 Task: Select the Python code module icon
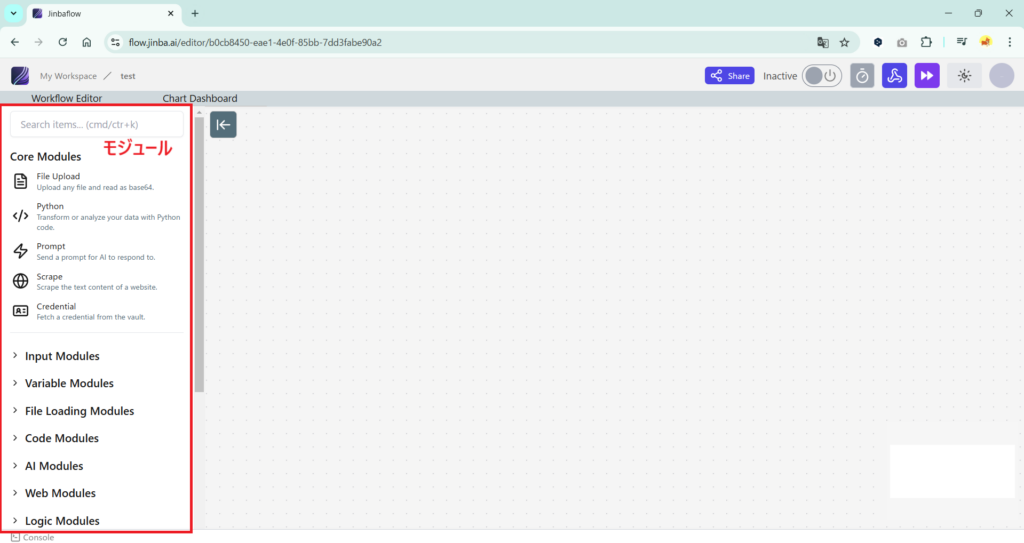click(x=20, y=216)
